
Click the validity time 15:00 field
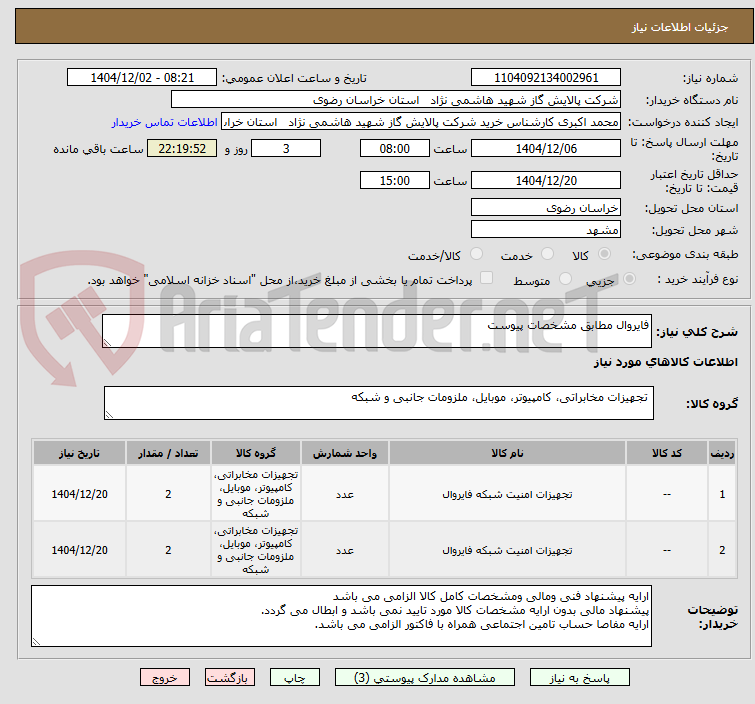pyautogui.click(x=394, y=181)
